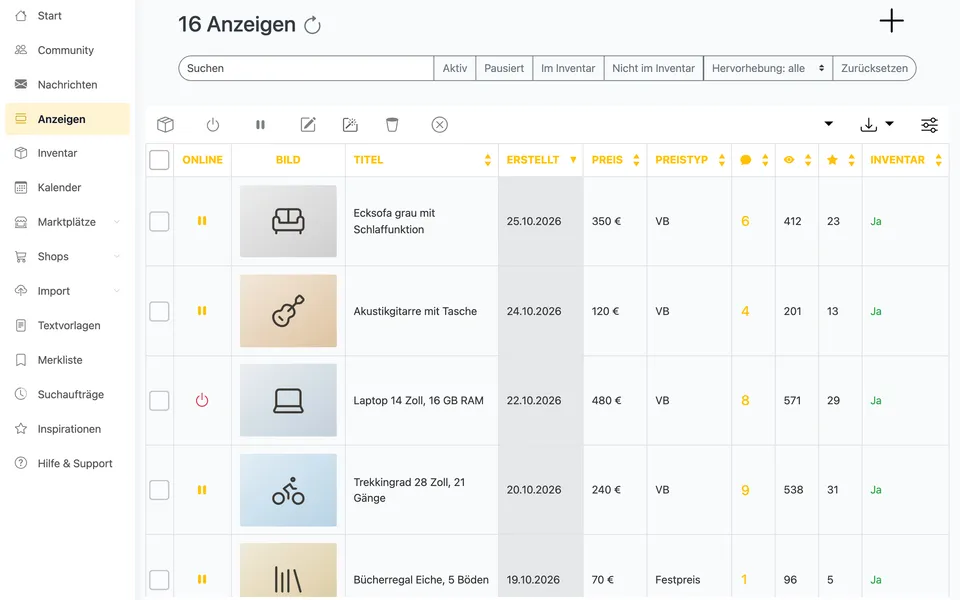Click the Suchaufträge clock icon
The width and height of the screenshot is (960, 600).
[21, 394]
